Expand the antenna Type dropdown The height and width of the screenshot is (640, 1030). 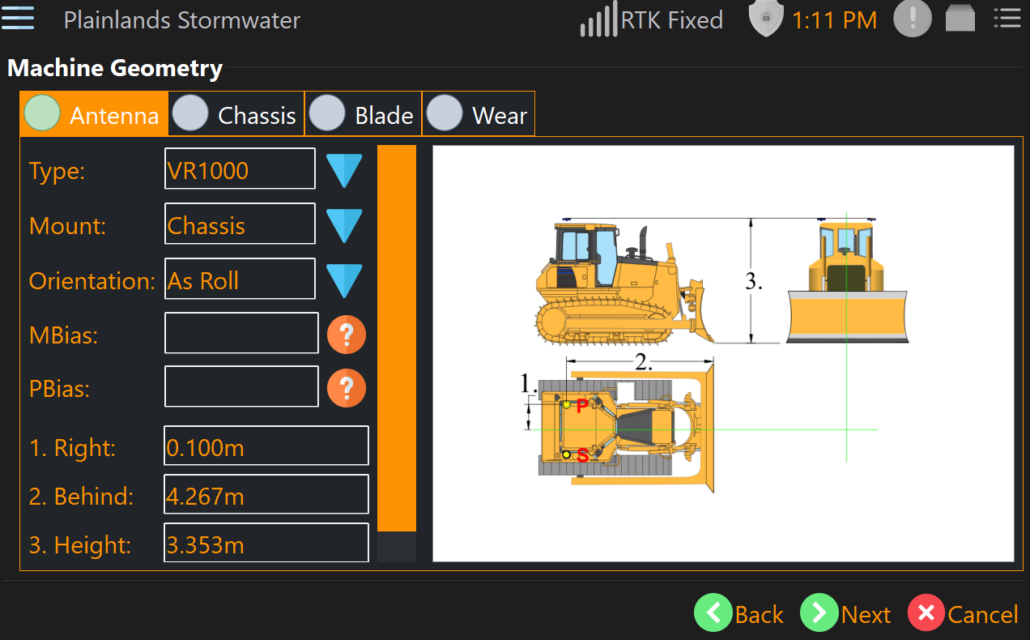pos(344,171)
